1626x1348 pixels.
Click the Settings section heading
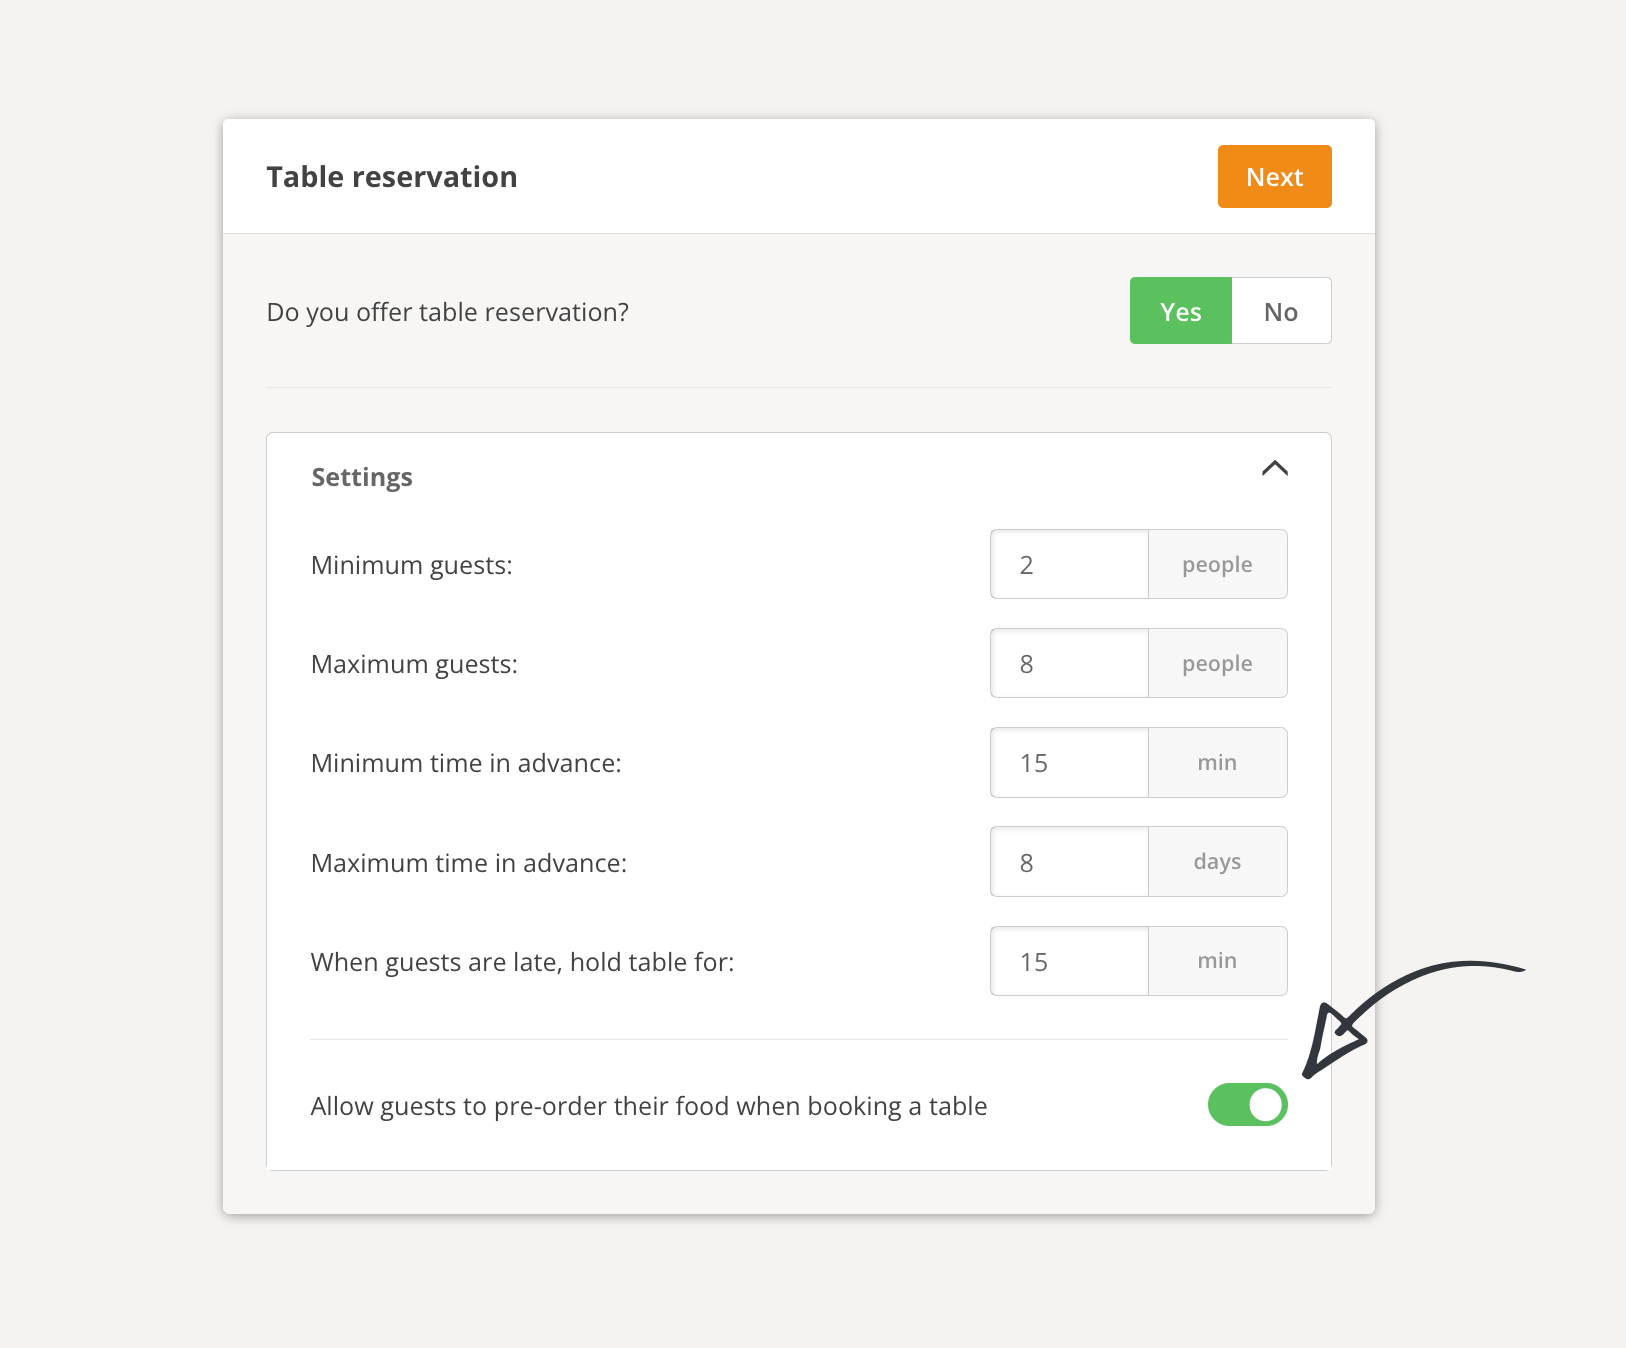point(362,477)
